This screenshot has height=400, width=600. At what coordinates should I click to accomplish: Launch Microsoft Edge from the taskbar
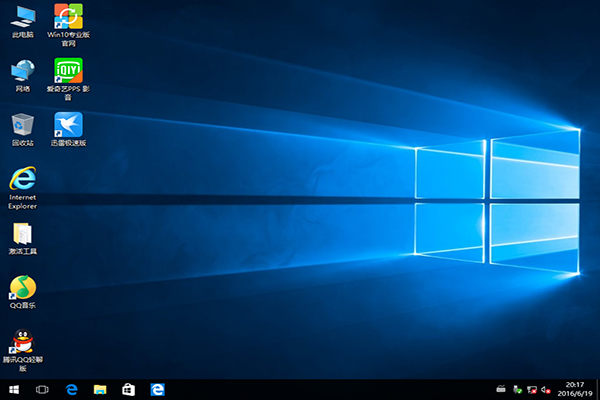tap(72, 389)
